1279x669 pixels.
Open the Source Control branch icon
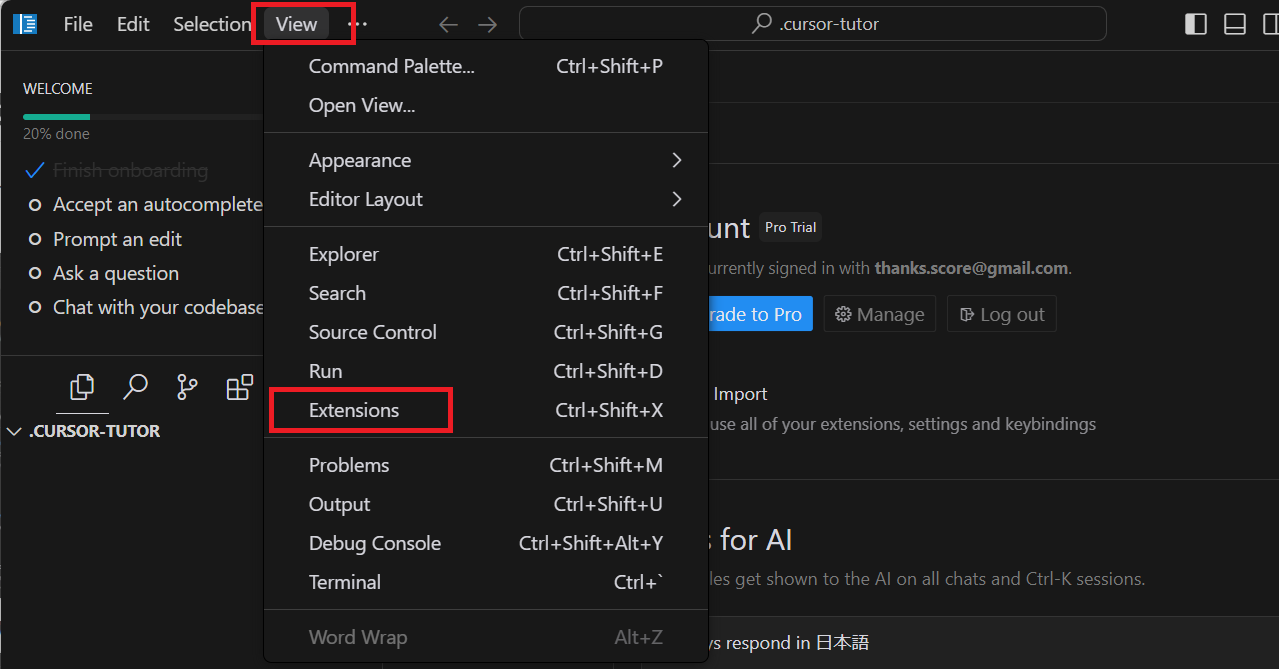[187, 387]
